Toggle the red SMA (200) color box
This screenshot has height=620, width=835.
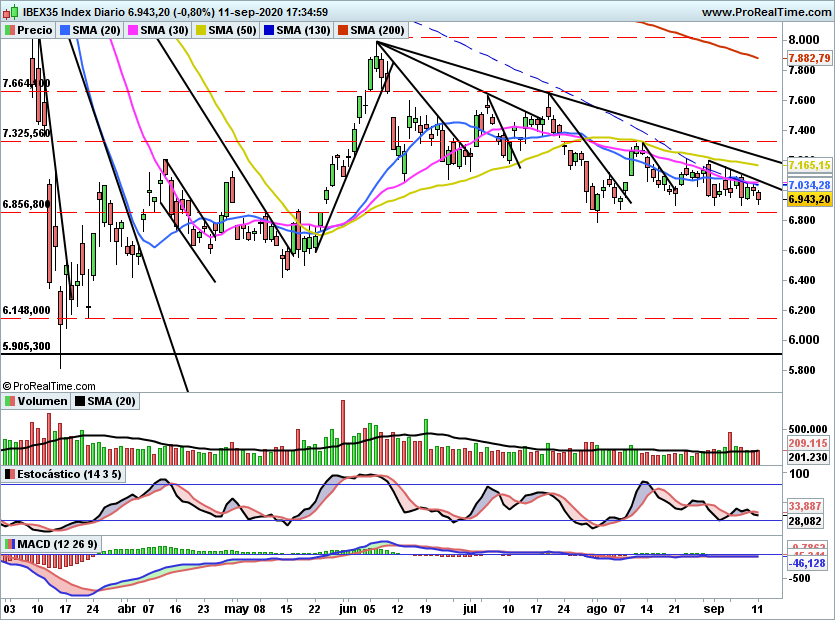344,30
